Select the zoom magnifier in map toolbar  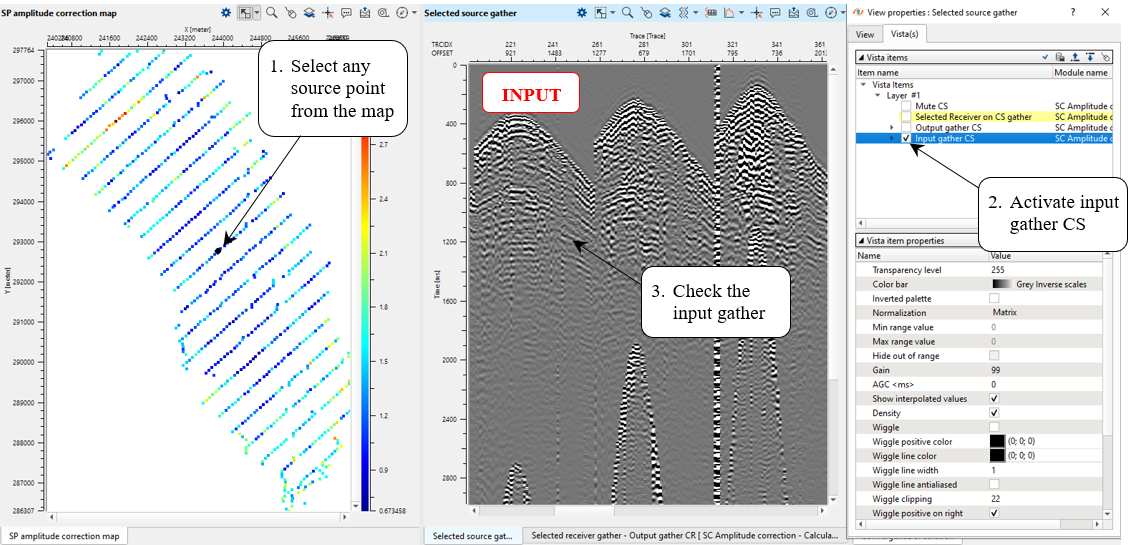click(x=271, y=13)
